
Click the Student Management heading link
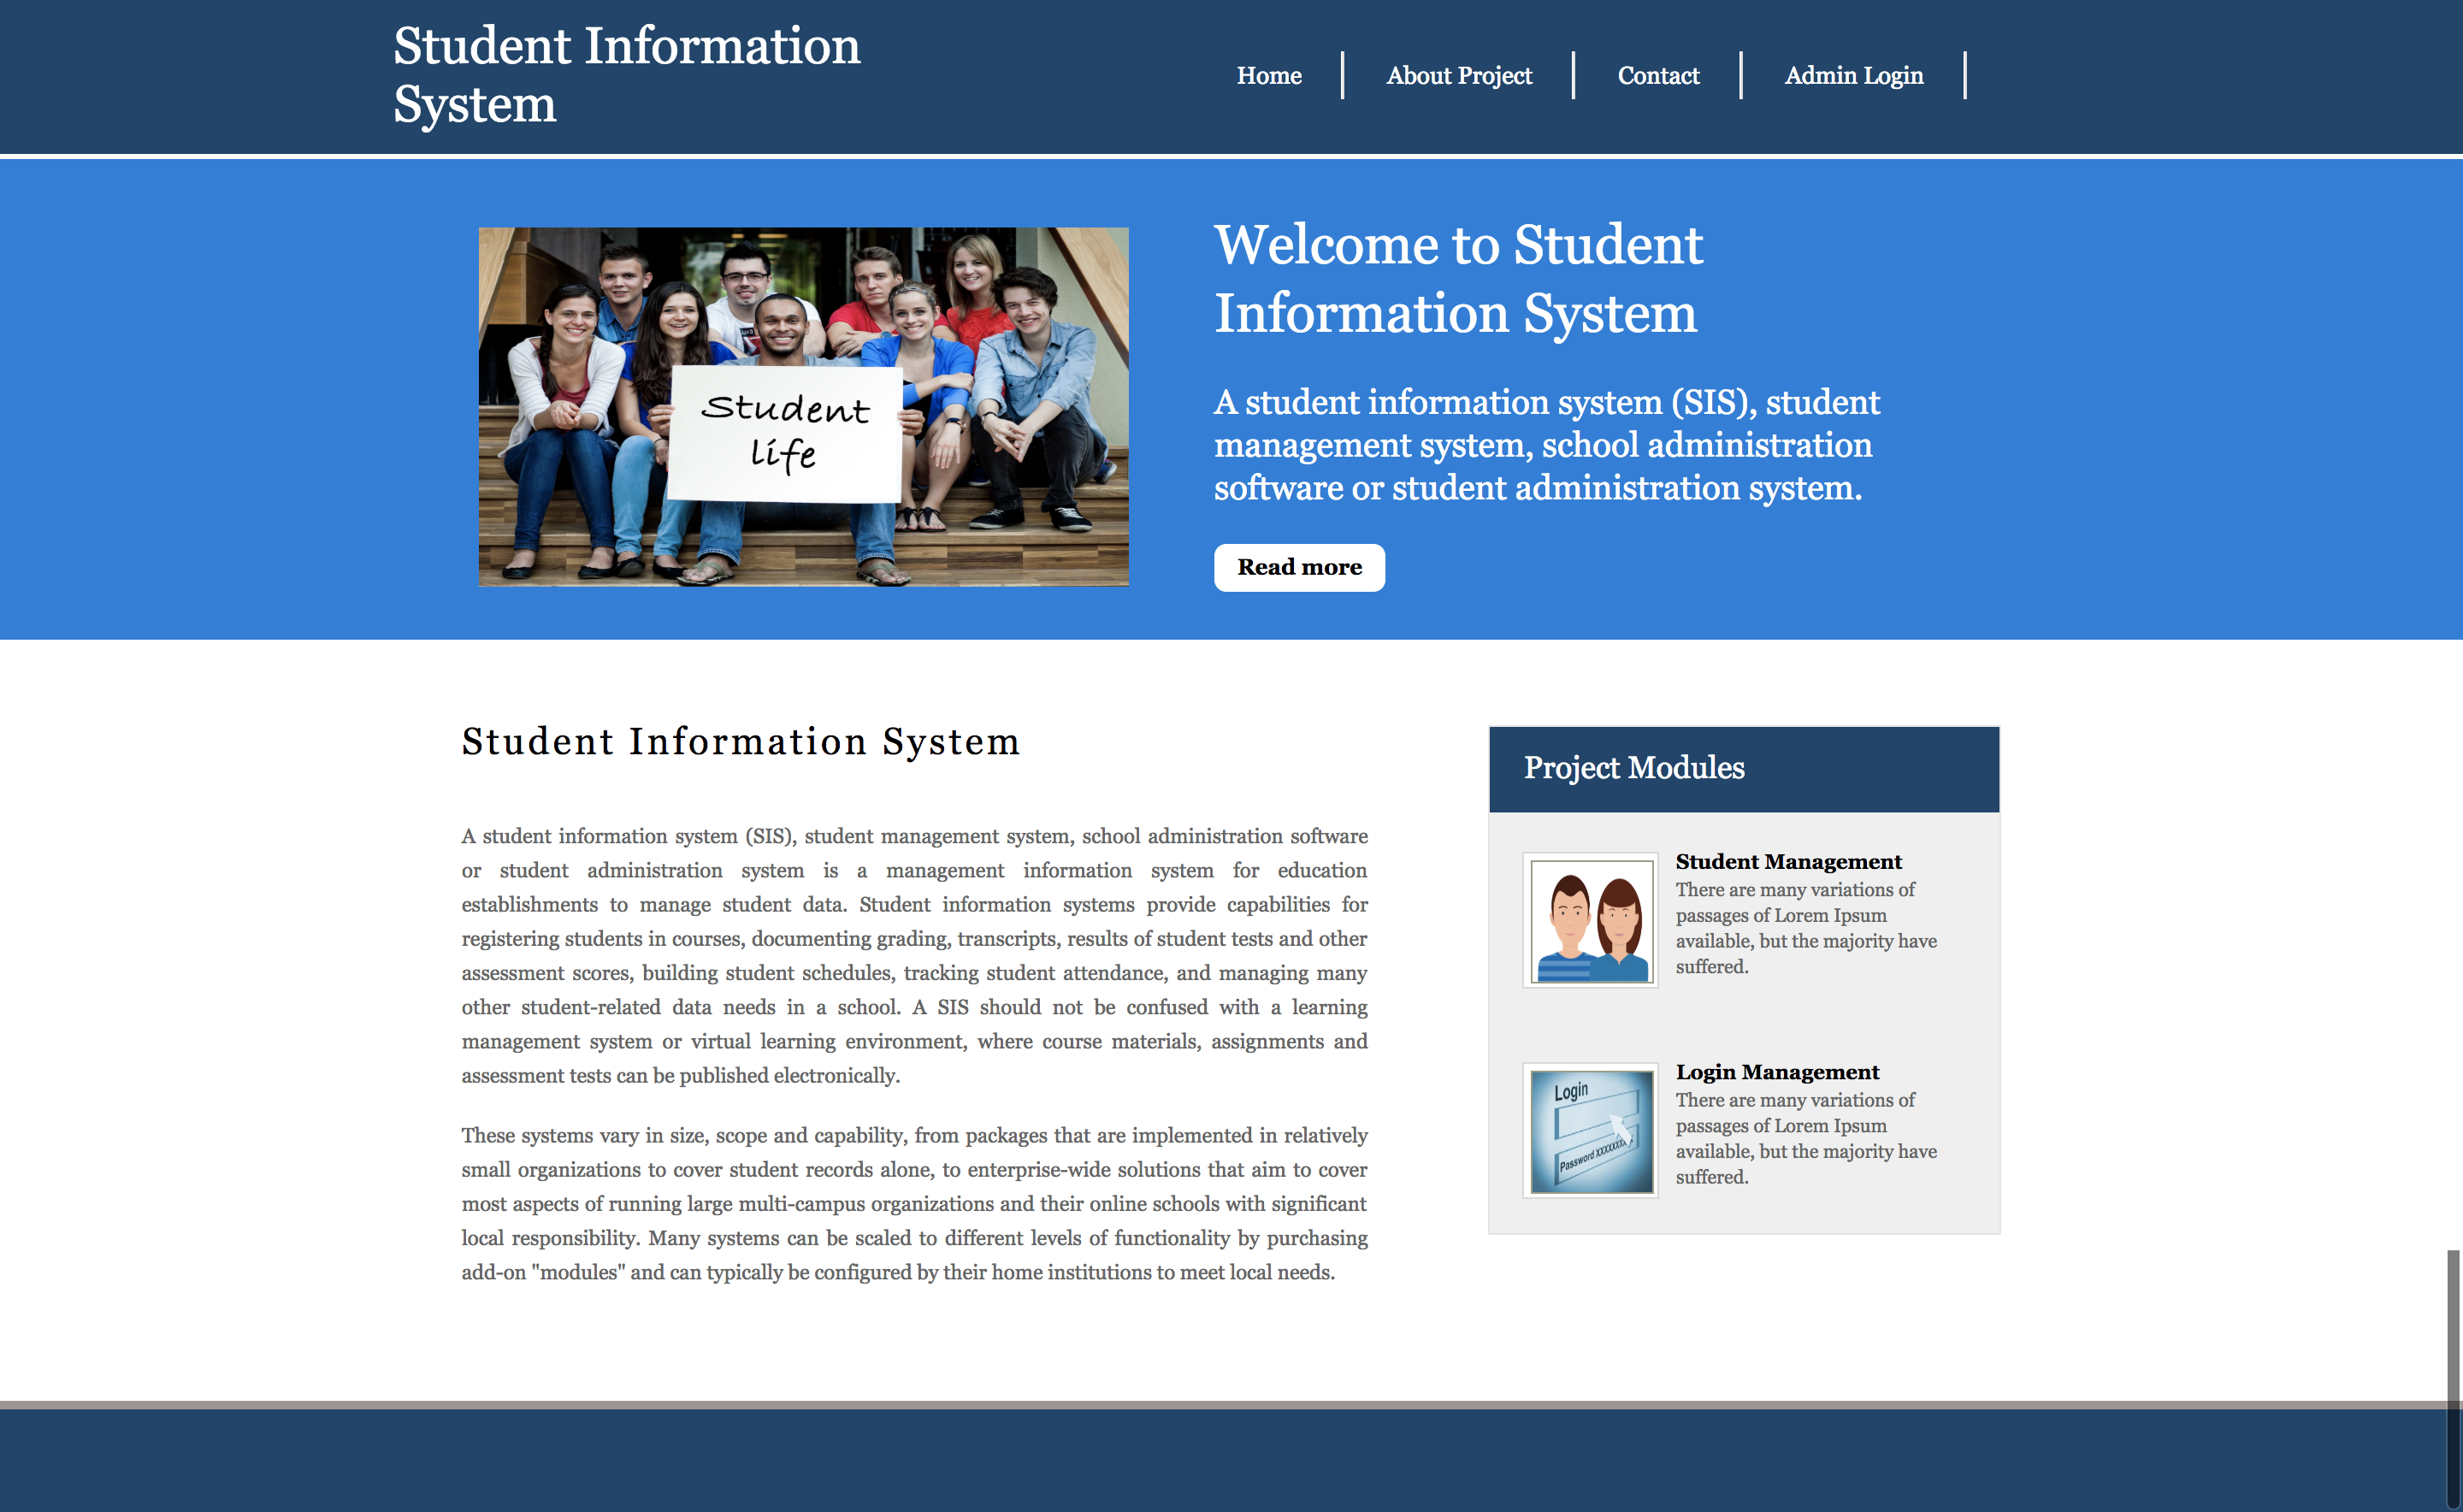[x=1788, y=861]
